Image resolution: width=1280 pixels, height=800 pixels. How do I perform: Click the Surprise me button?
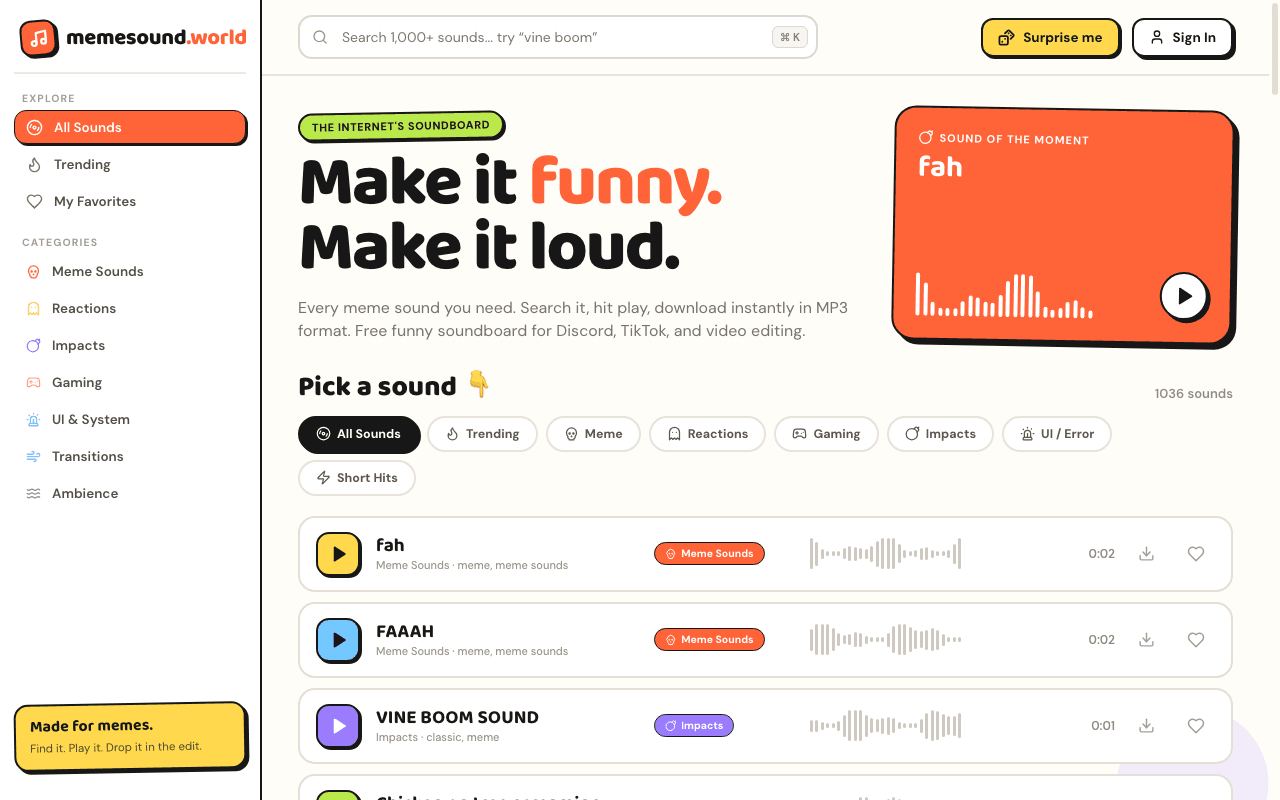coord(1050,37)
